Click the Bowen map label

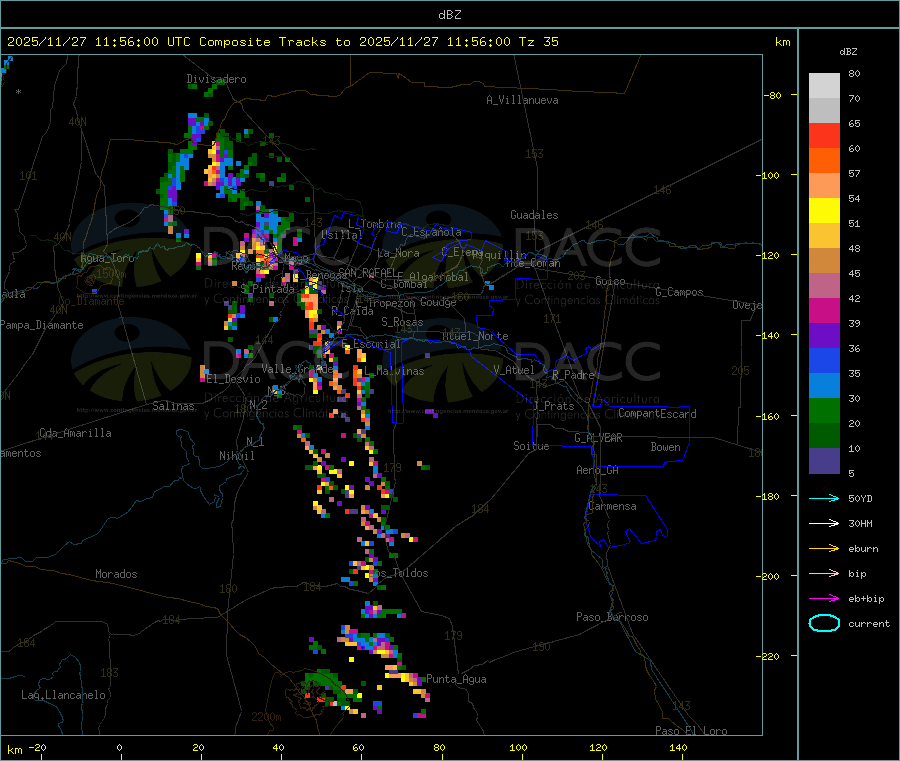click(x=665, y=448)
